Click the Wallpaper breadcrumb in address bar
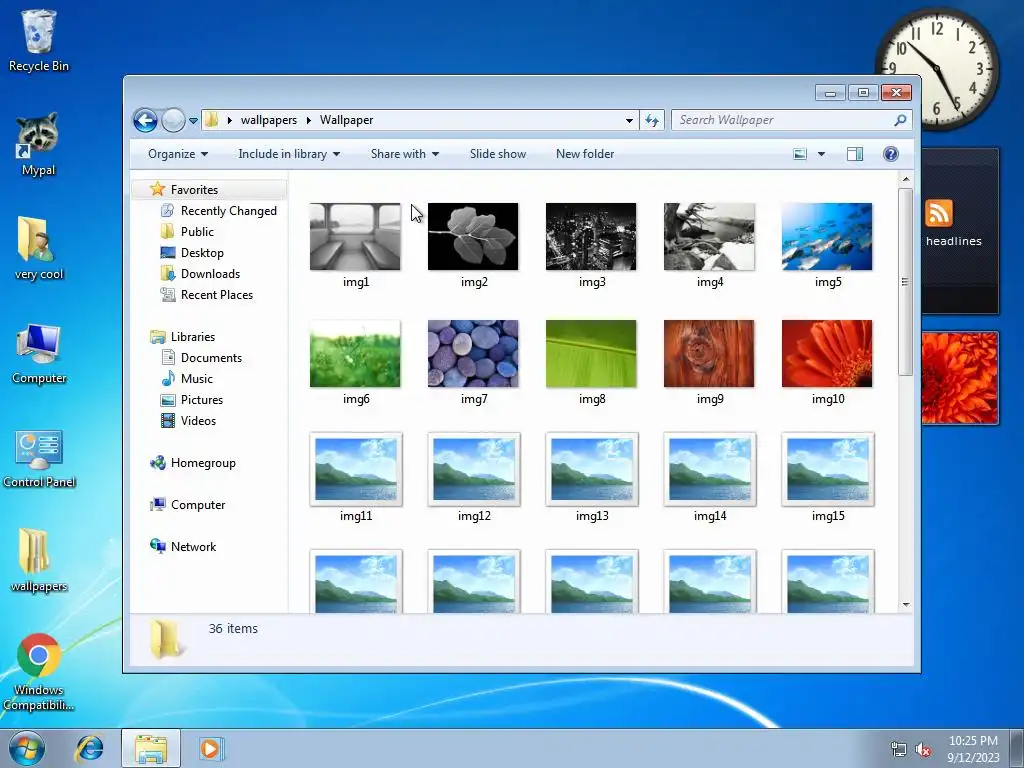This screenshot has height=768, width=1024. tap(346, 120)
